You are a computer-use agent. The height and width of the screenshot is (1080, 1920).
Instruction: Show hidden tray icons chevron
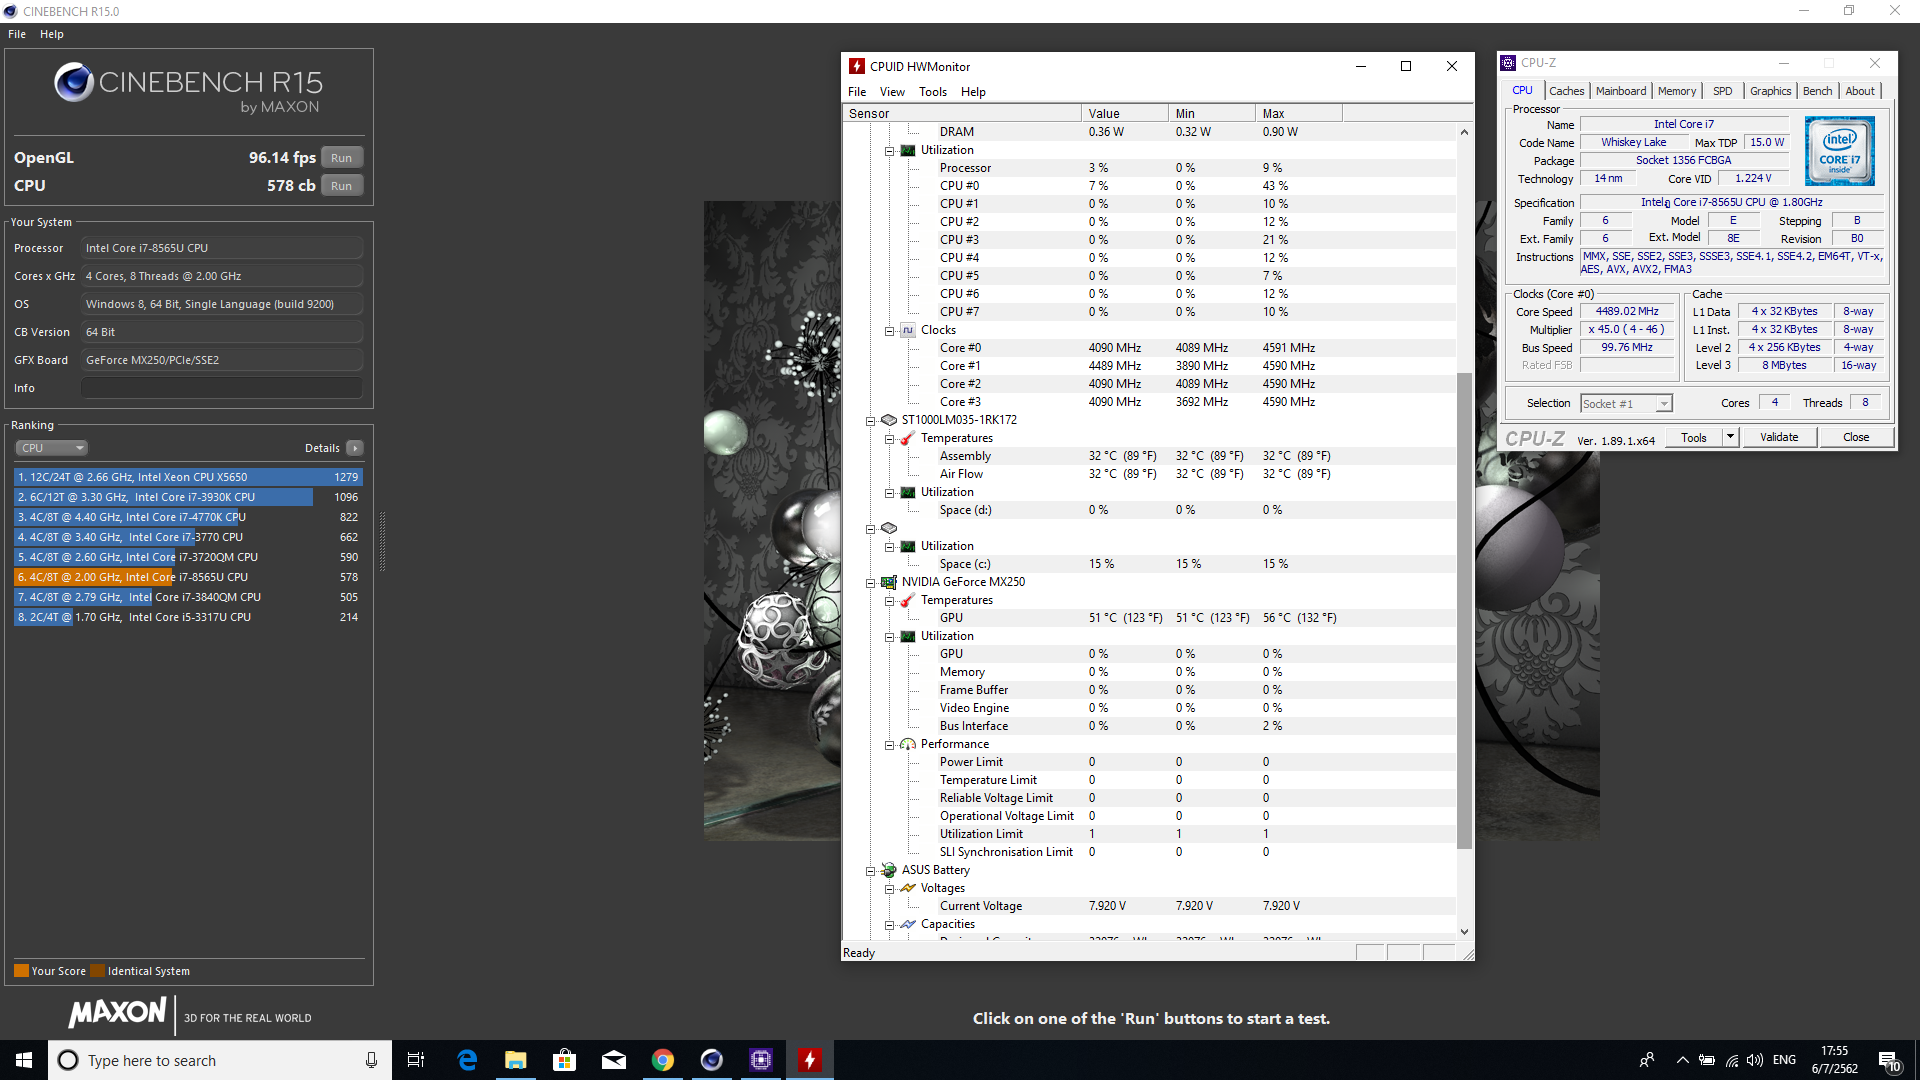click(1682, 1060)
